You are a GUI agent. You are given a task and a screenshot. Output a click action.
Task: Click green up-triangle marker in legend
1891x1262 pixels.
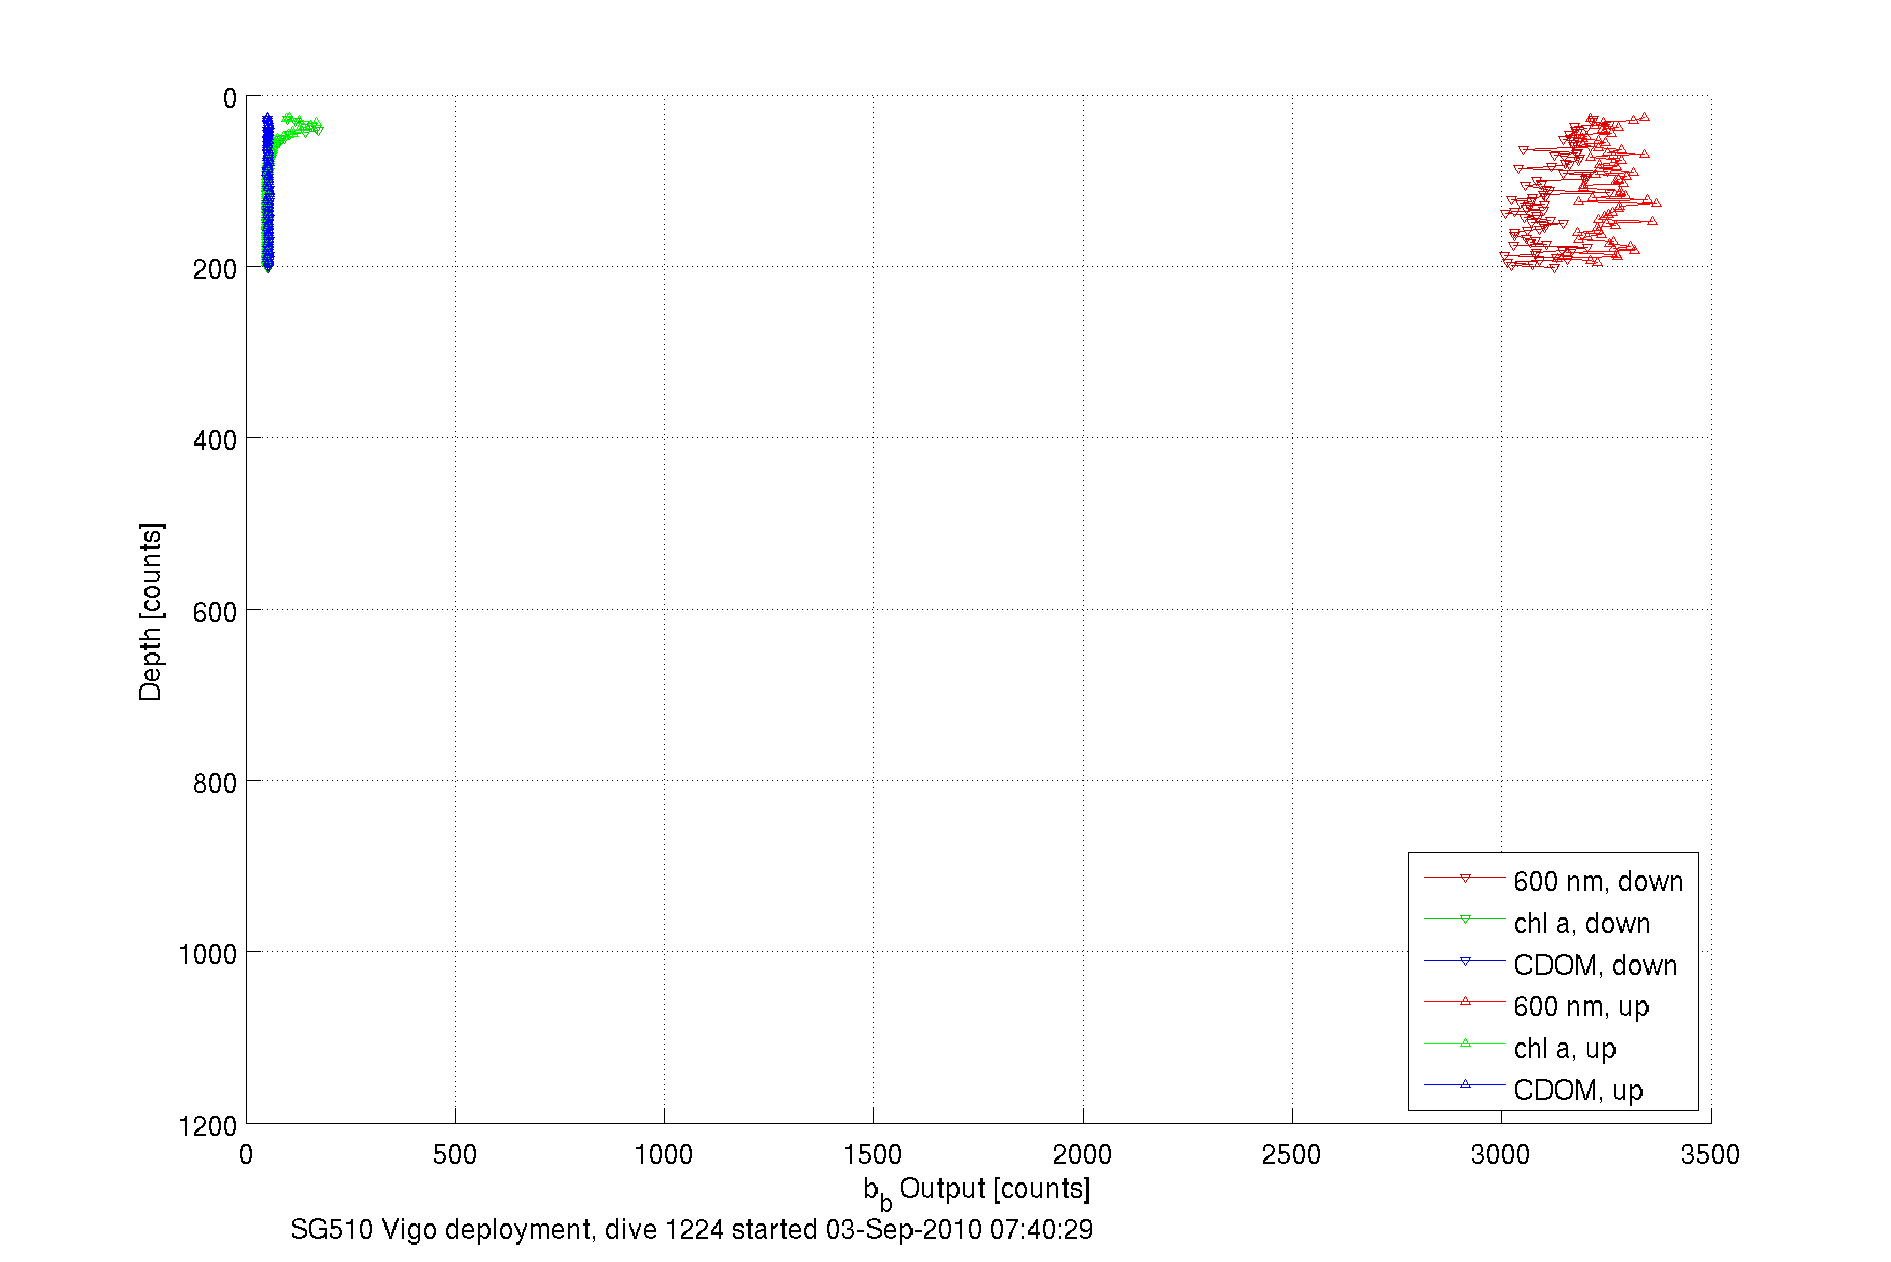[1465, 1043]
